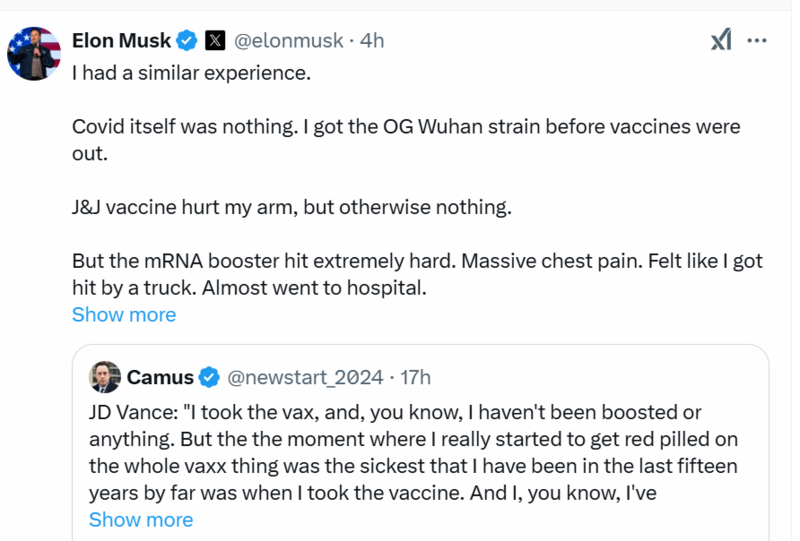Open the @elonmusk handle link
Viewport: 800px width, 541px height.
pos(288,41)
